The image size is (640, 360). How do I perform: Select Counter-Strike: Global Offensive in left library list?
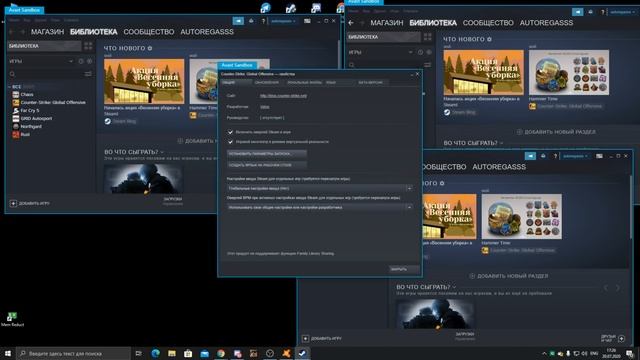pyautogui.click(x=49, y=102)
